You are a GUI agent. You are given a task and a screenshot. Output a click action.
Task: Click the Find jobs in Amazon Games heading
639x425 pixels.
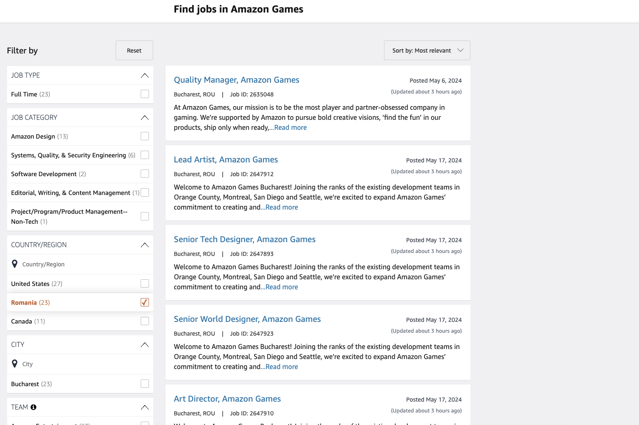[x=238, y=9]
